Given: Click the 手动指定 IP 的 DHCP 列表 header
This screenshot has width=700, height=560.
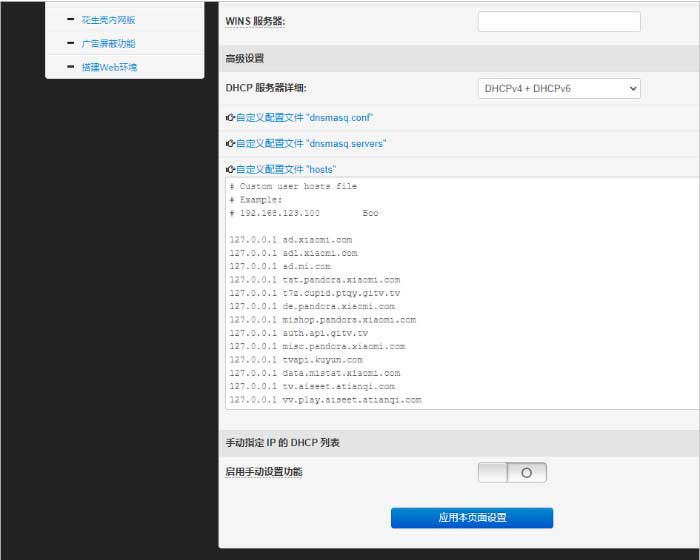Looking at the screenshot, I should pyautogui.click(x=283, y=443).
